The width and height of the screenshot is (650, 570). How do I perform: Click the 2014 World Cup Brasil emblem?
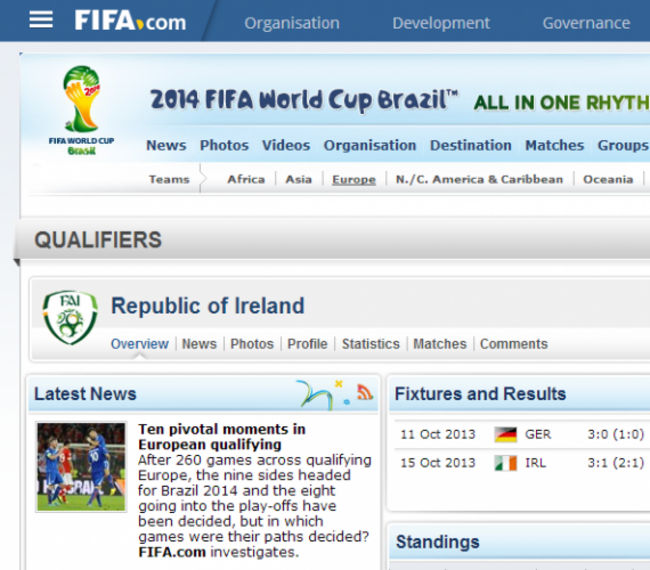tap(81, 110)
